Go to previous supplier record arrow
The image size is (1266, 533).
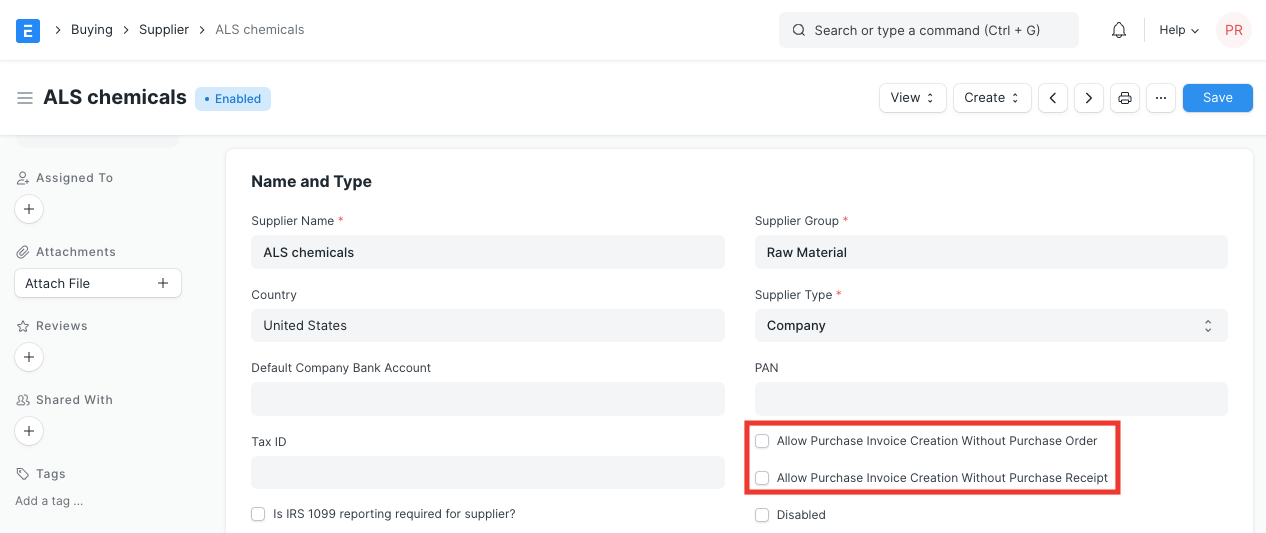point(1052,98)
